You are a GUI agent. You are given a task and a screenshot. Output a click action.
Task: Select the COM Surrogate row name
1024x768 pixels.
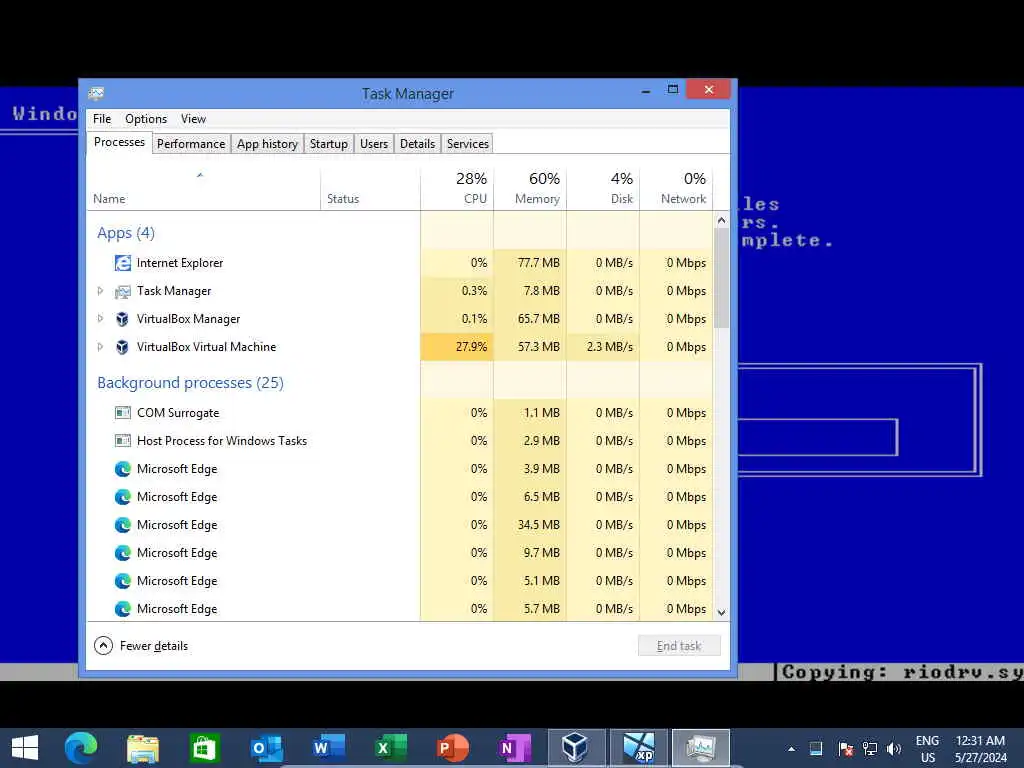pyautogui.click(x=178, y=413)
